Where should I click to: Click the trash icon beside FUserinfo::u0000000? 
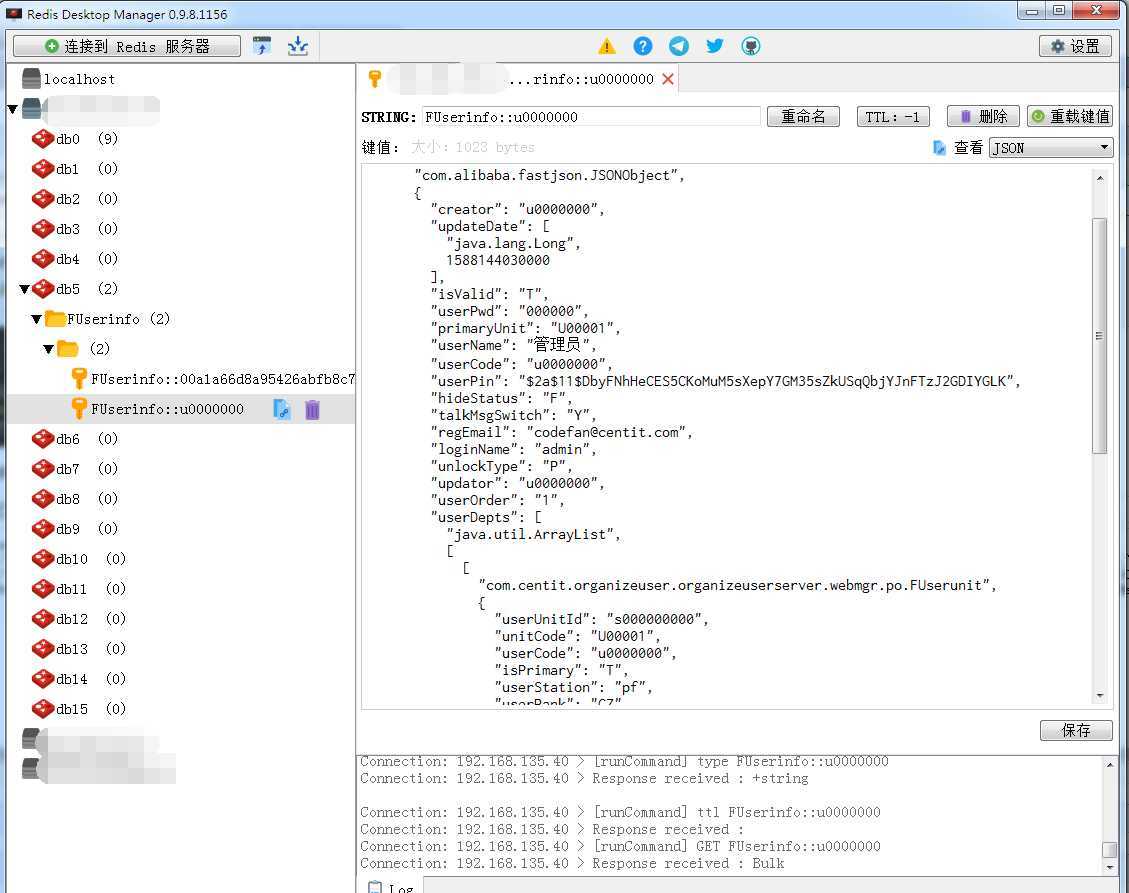click(312, 410)
